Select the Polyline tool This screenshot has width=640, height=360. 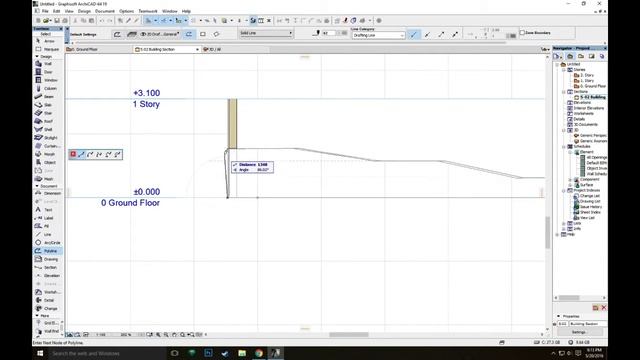(48, 251)
